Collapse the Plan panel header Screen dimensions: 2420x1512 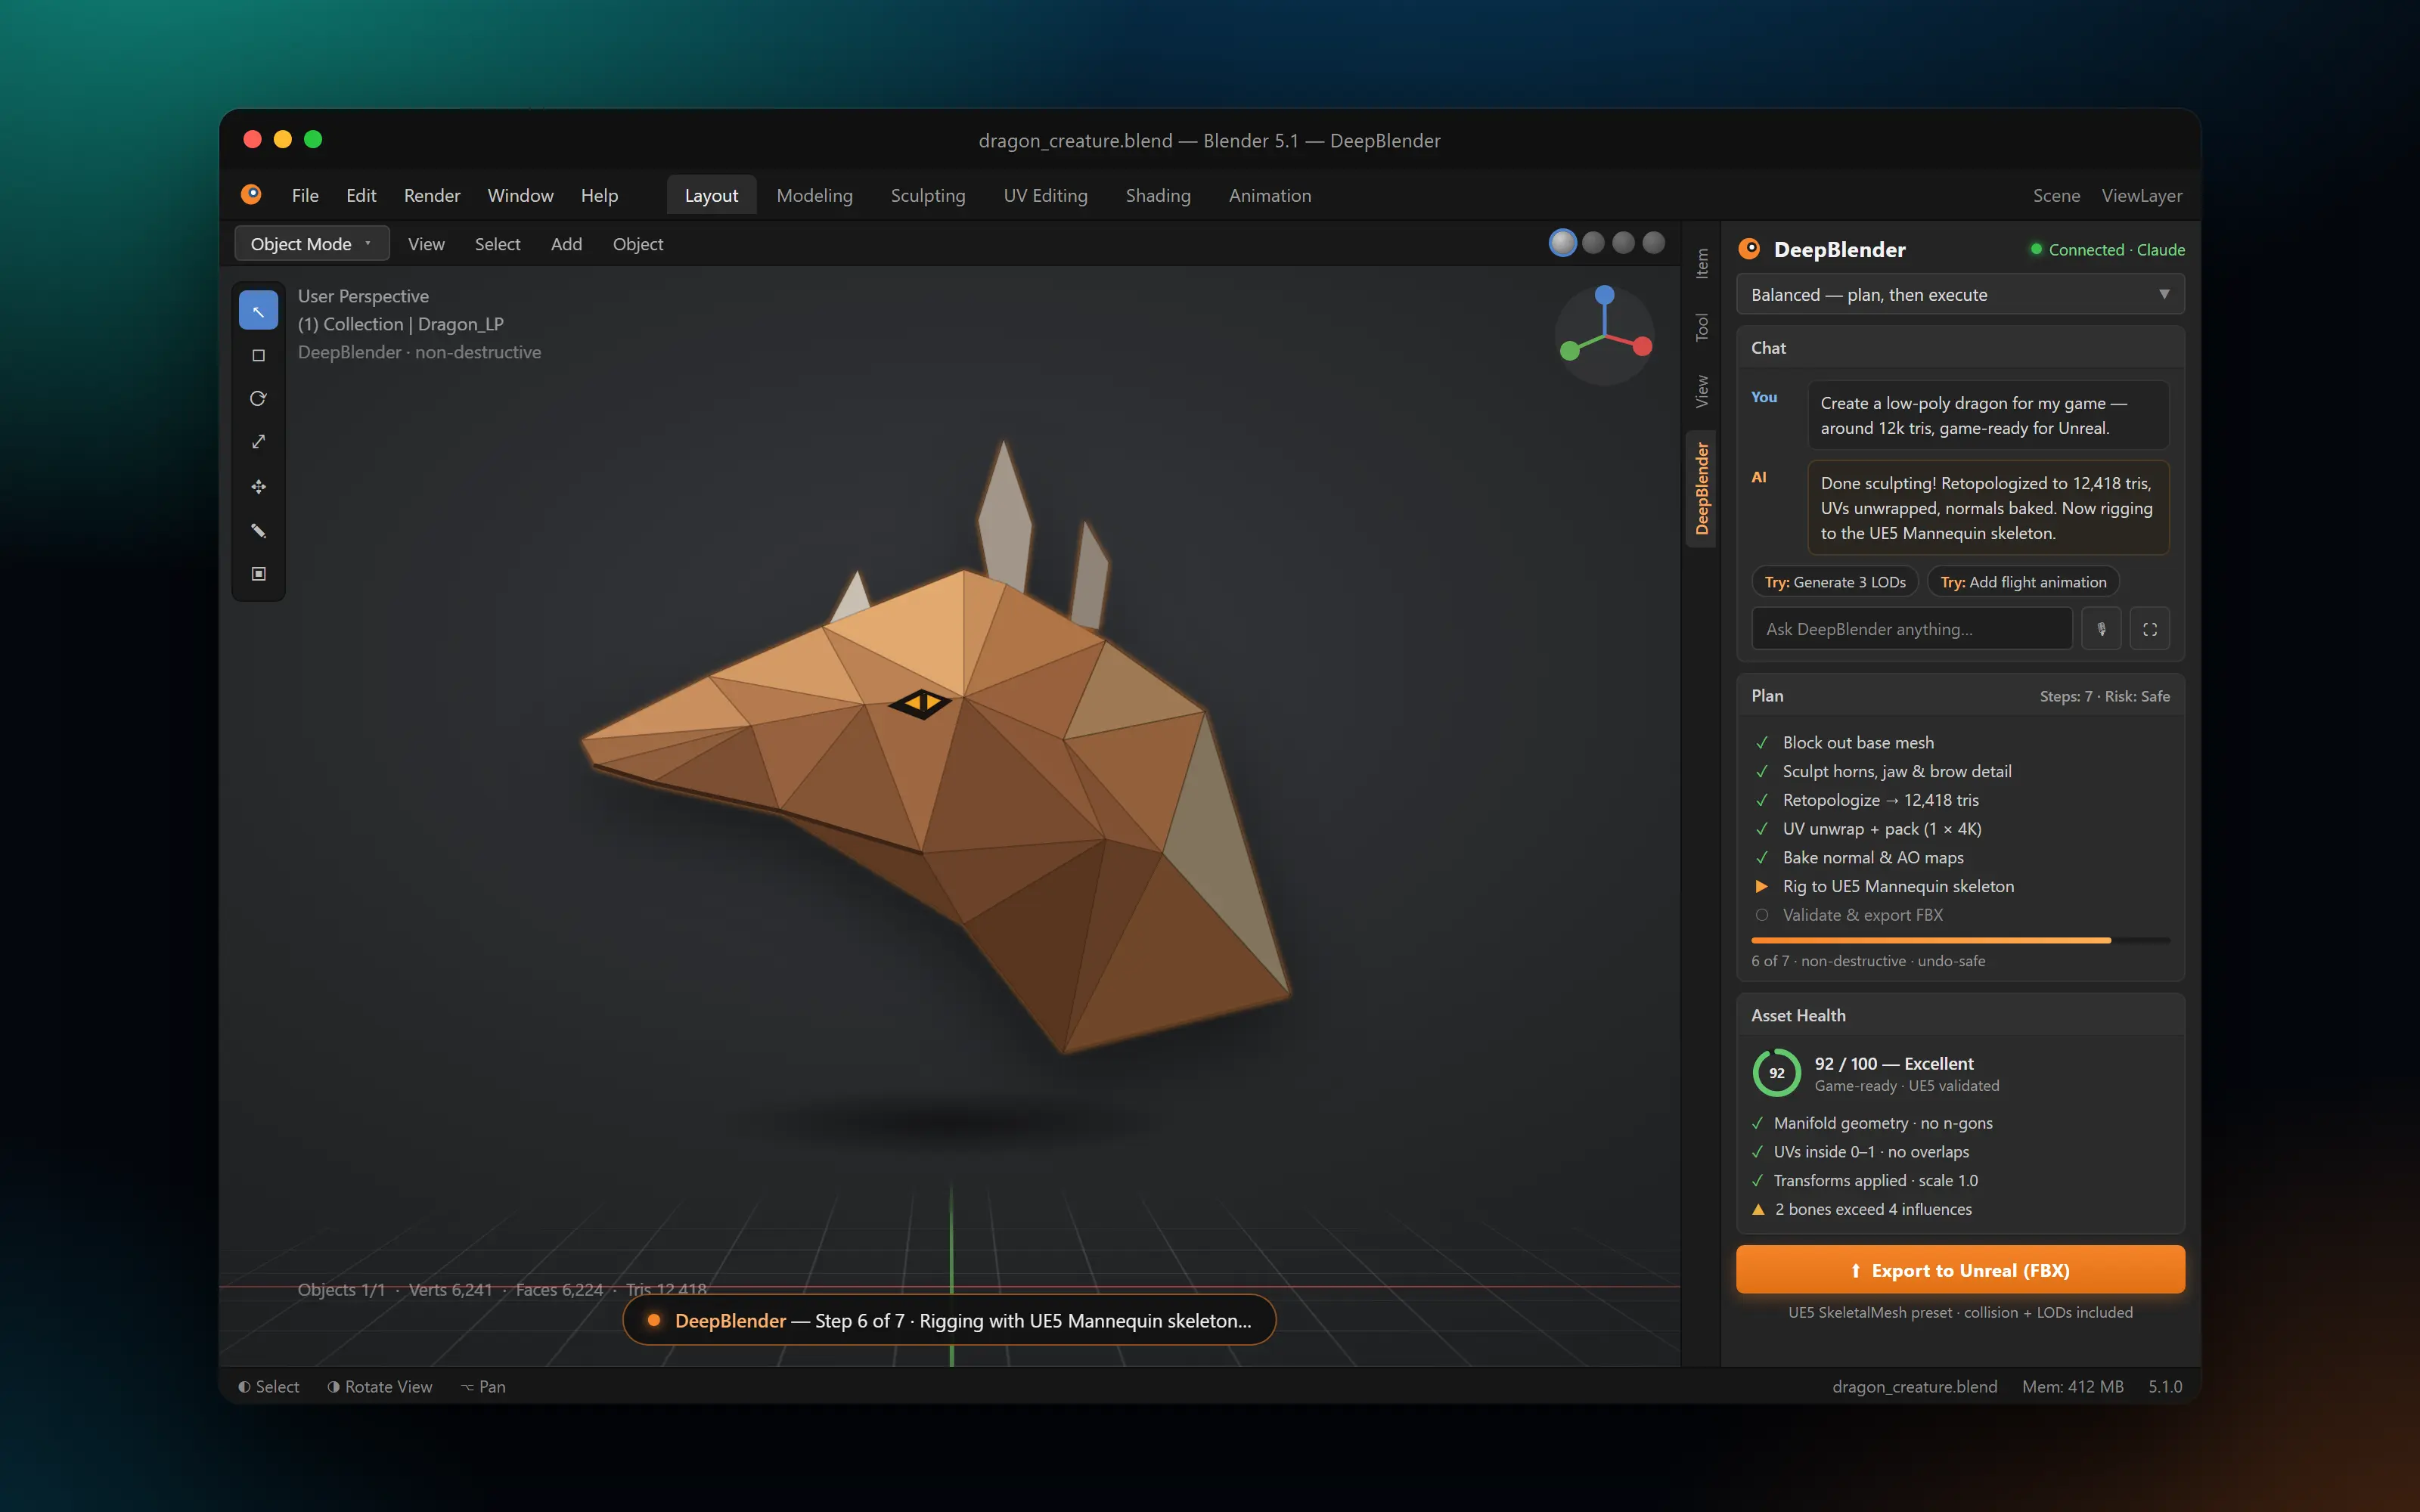tap(1960, 696)
